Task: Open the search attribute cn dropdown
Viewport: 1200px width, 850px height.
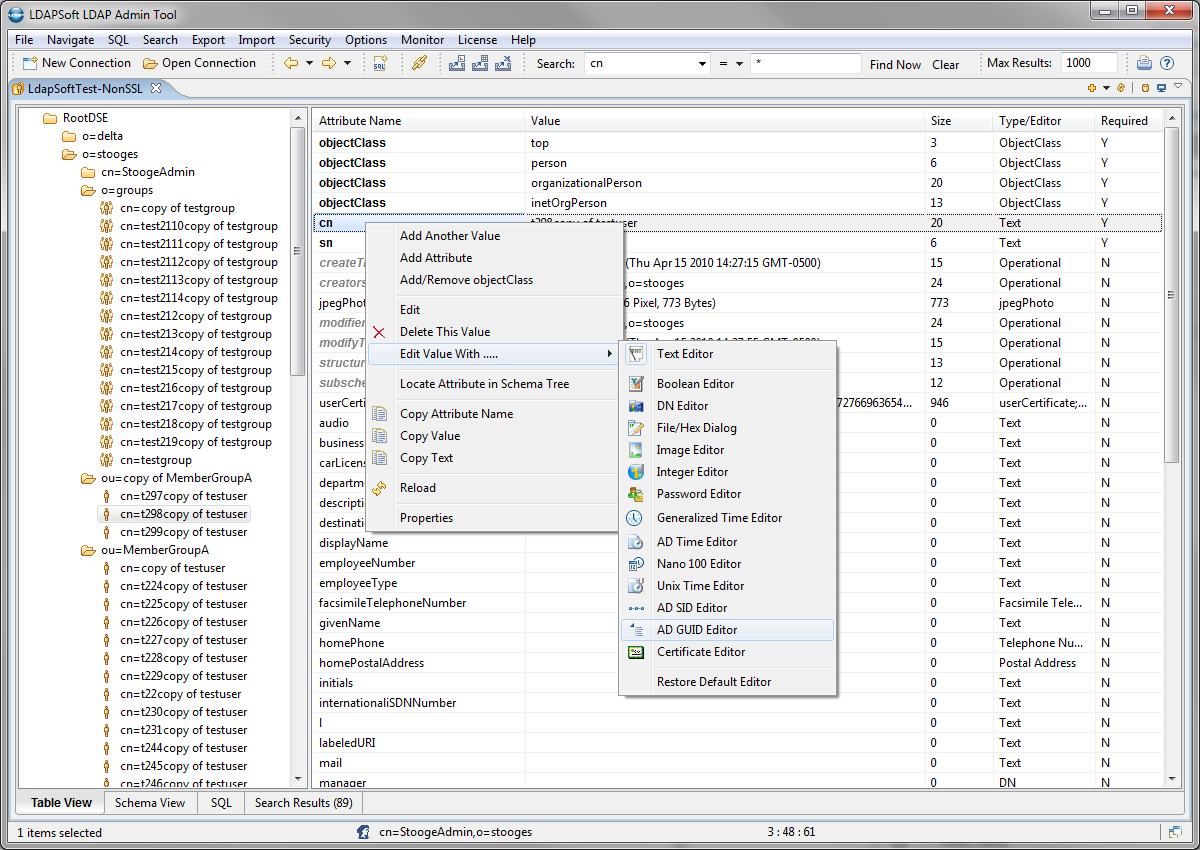Action: 702,64
